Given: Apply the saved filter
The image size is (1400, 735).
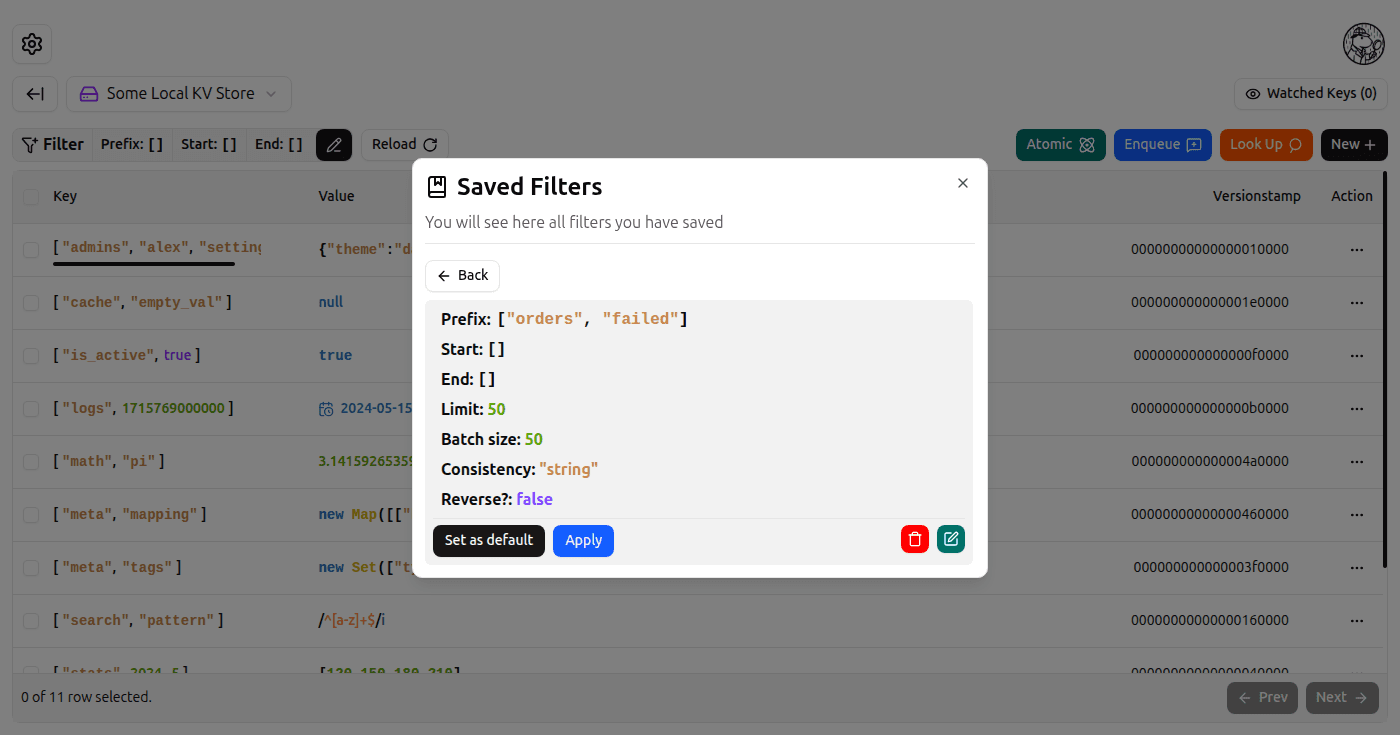Looking at the screenshot, I should [x=583, y=541].
